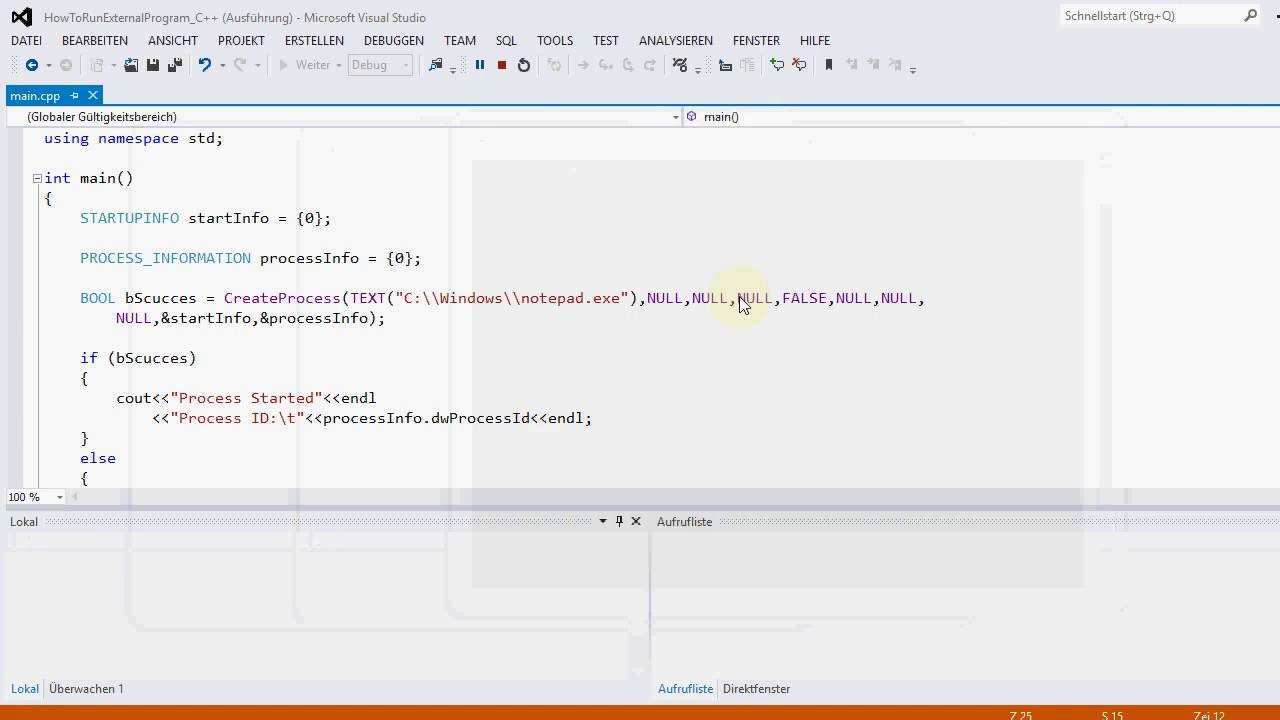Click the Save All icon in toolbar
1280x720 pixels.
tap(174, 65)
